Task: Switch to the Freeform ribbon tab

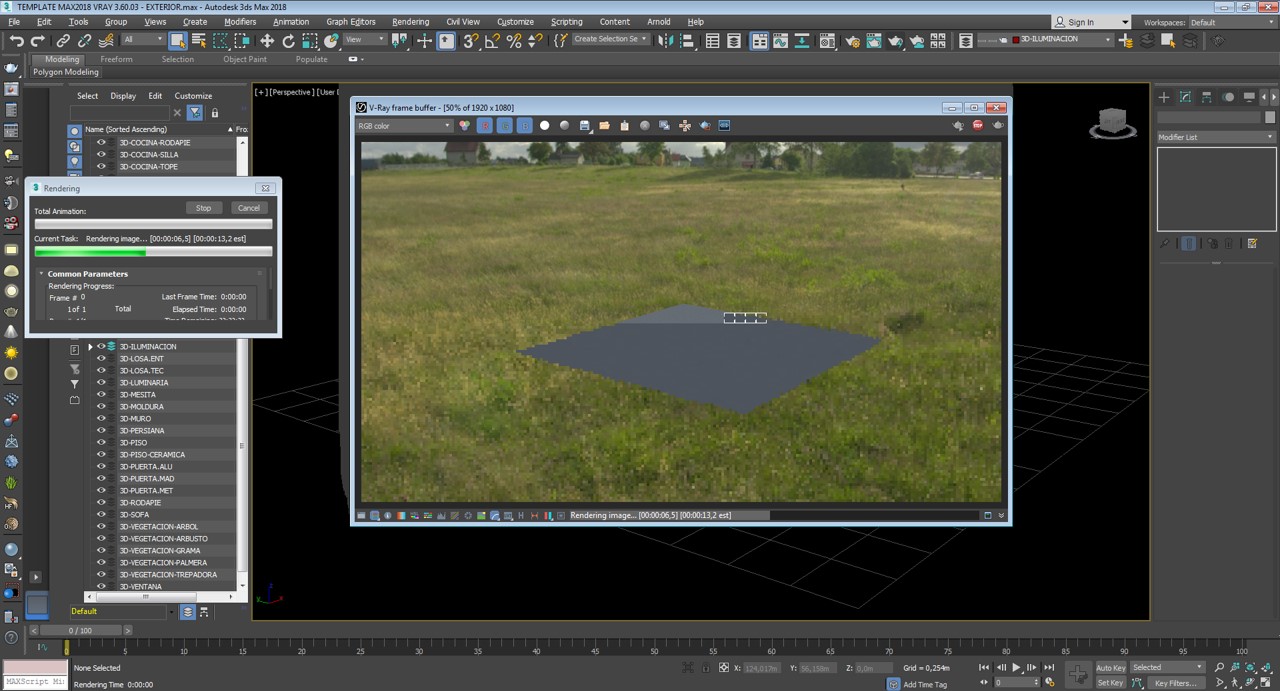Action: (x=116, y=59)
